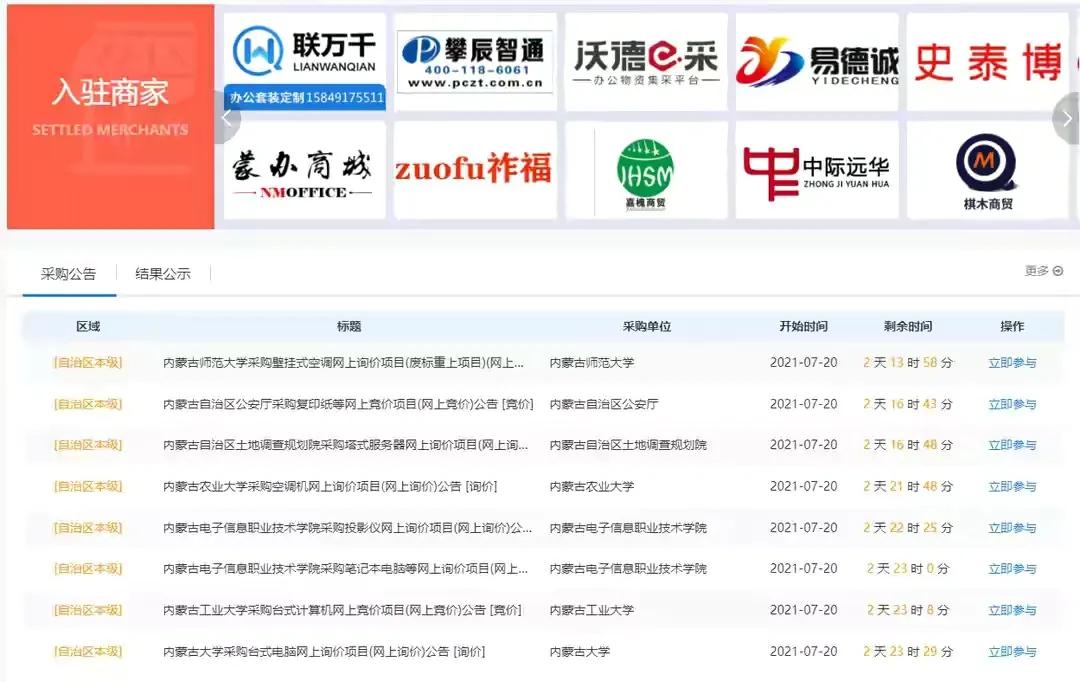The height and width of the screenshot is (682, 1080).
Task: Click 立即参与 for 内蒙古师范大学 row
Action: pos(1012,363)
